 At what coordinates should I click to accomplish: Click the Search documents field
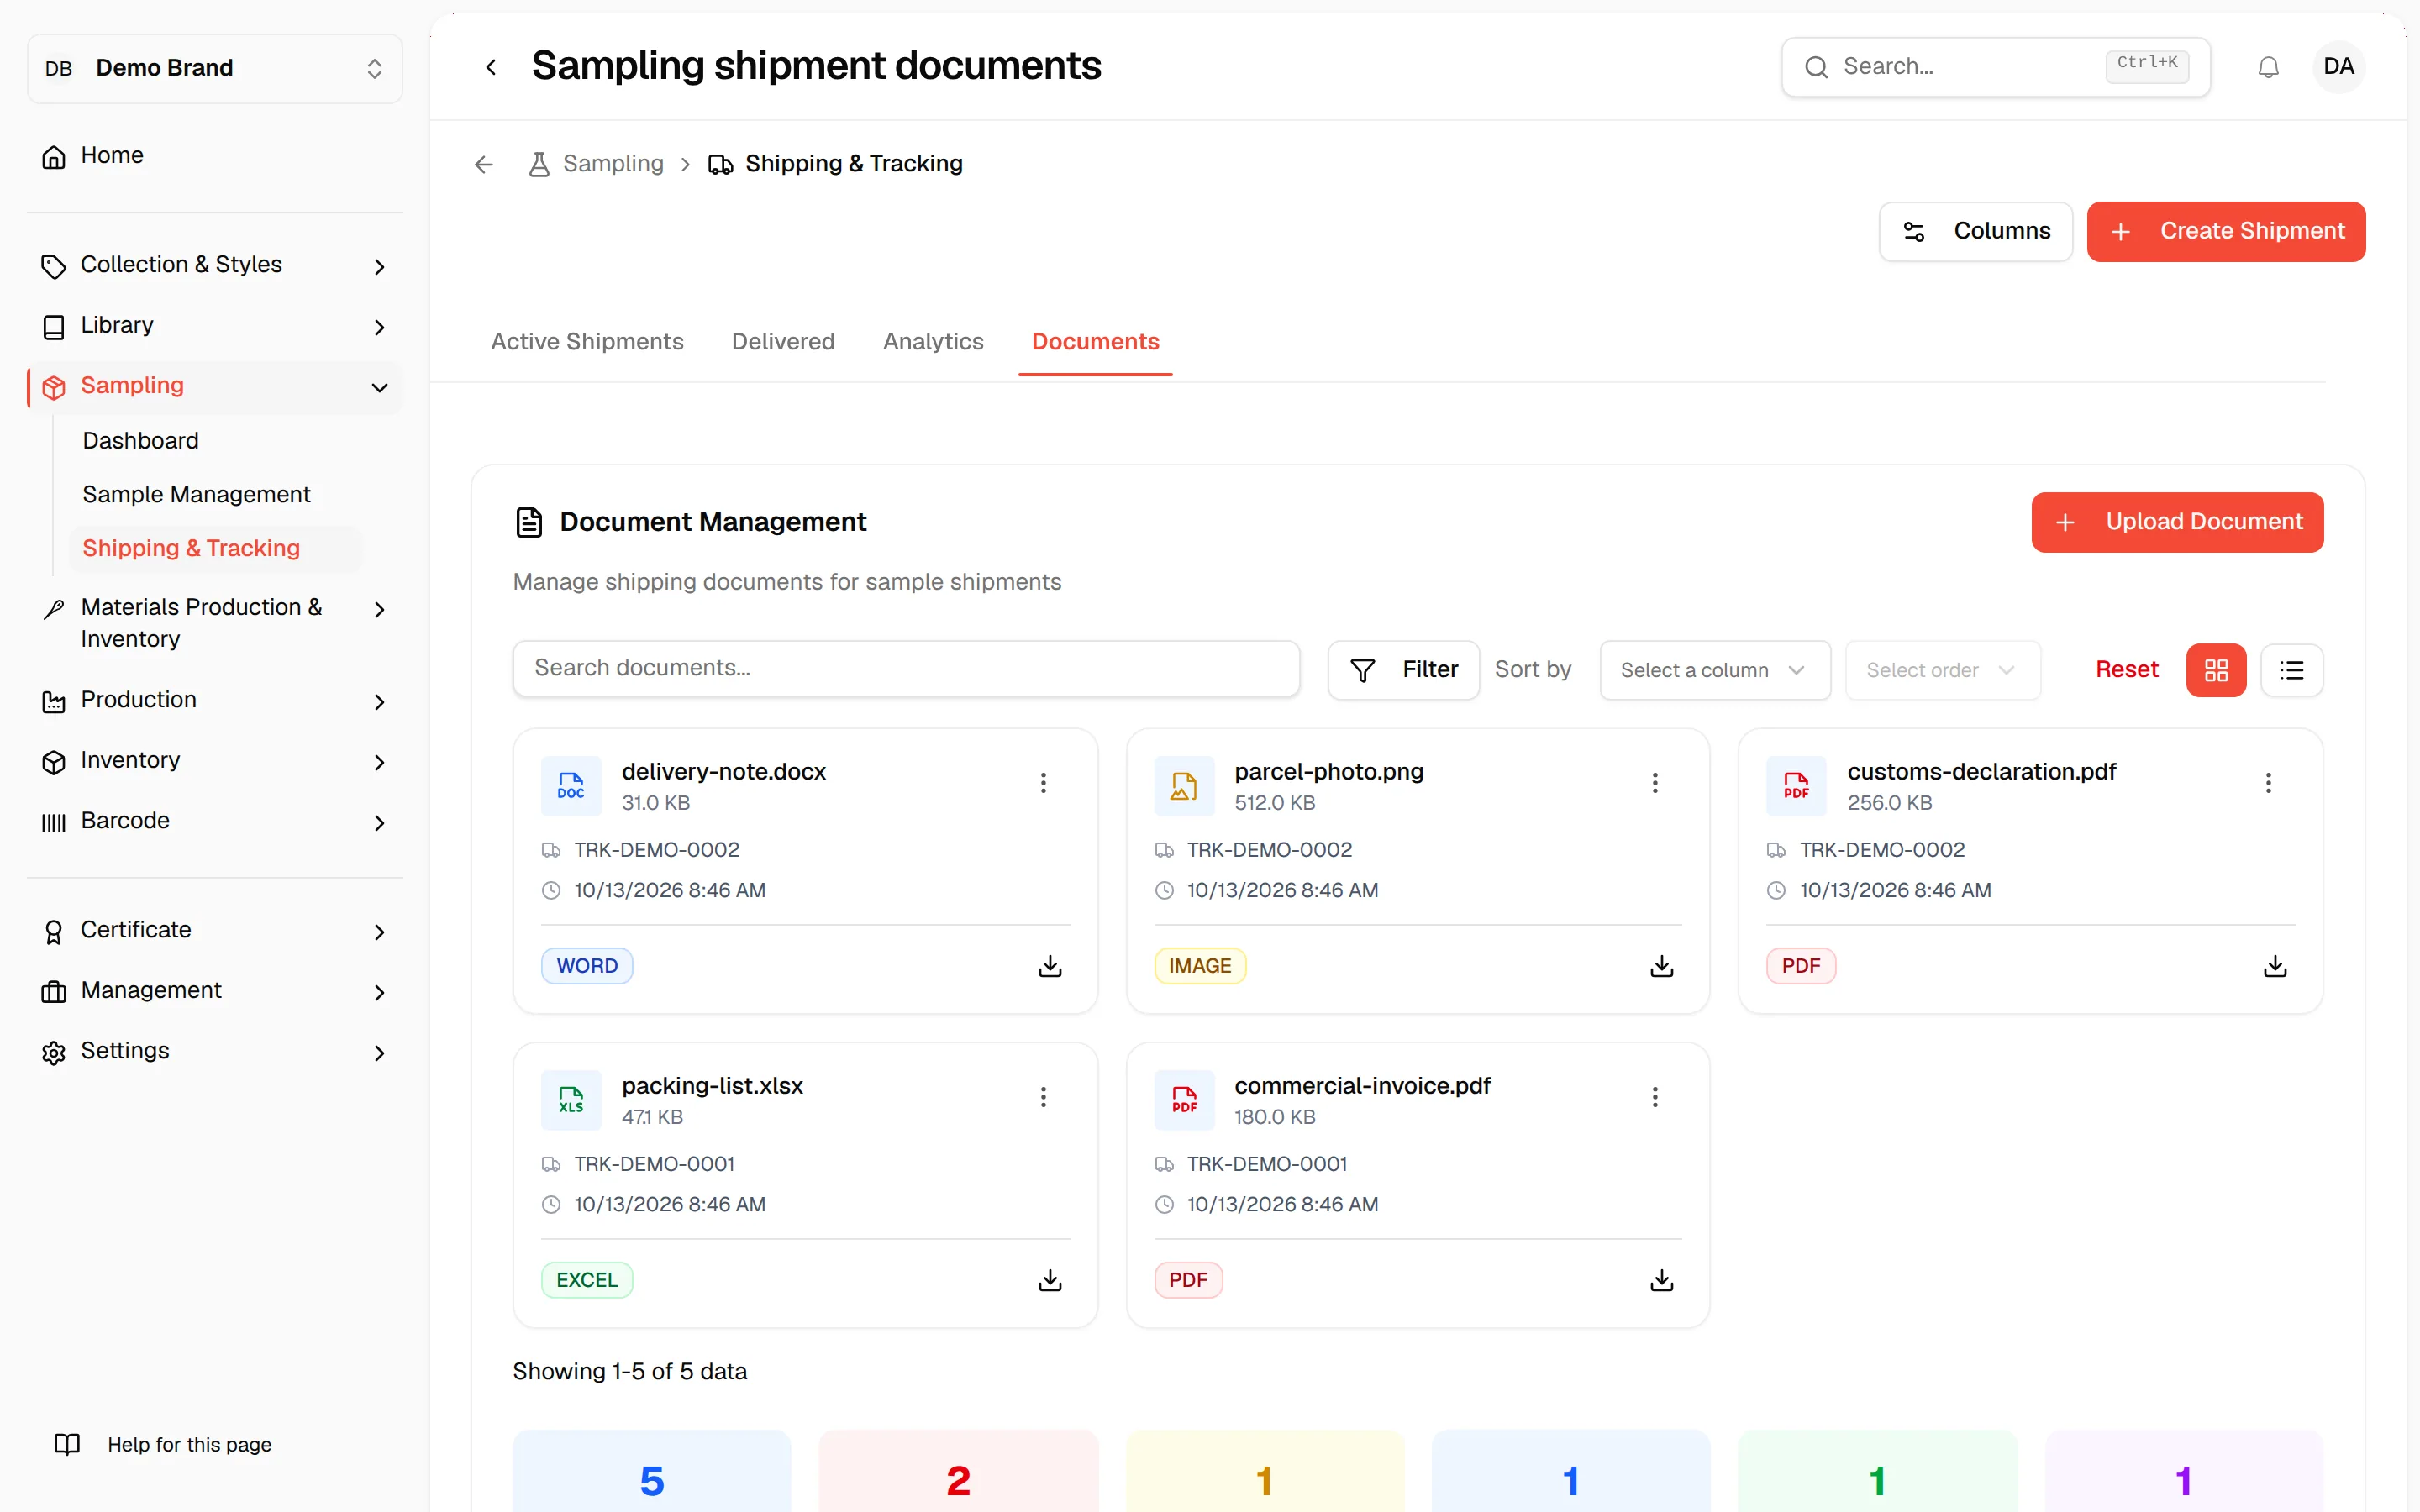906,668
